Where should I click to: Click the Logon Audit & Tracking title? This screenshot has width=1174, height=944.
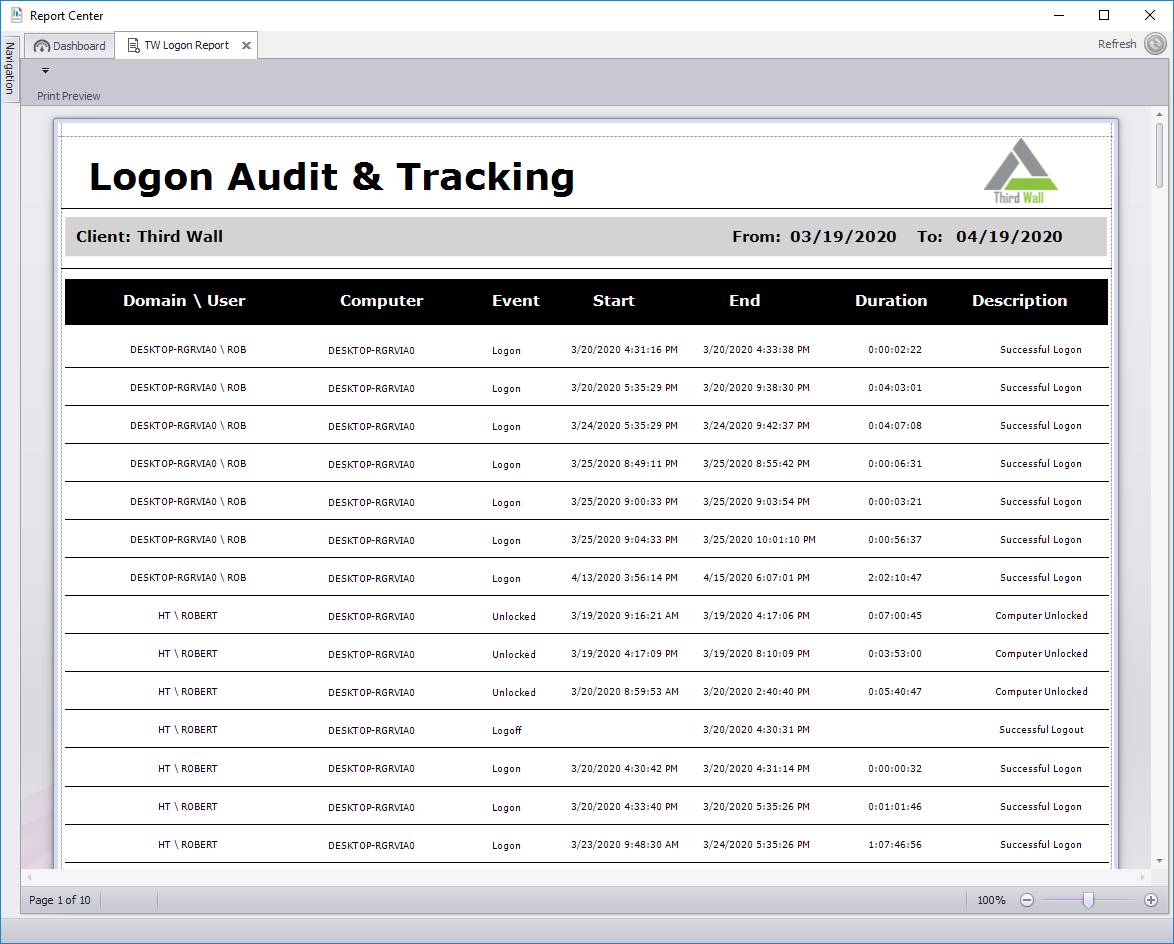(x=332, y=177)
